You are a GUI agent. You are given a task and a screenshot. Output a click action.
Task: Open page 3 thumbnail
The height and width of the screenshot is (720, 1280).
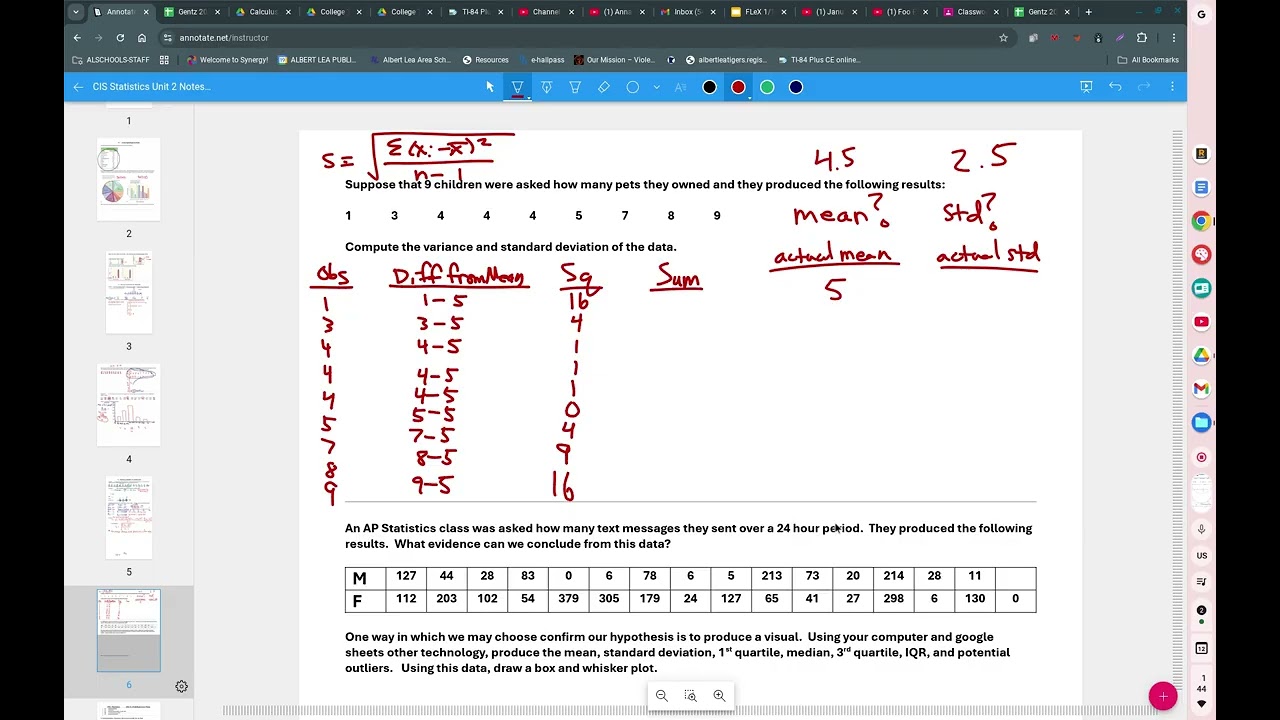pyautogui.click(x=128, y=292)
